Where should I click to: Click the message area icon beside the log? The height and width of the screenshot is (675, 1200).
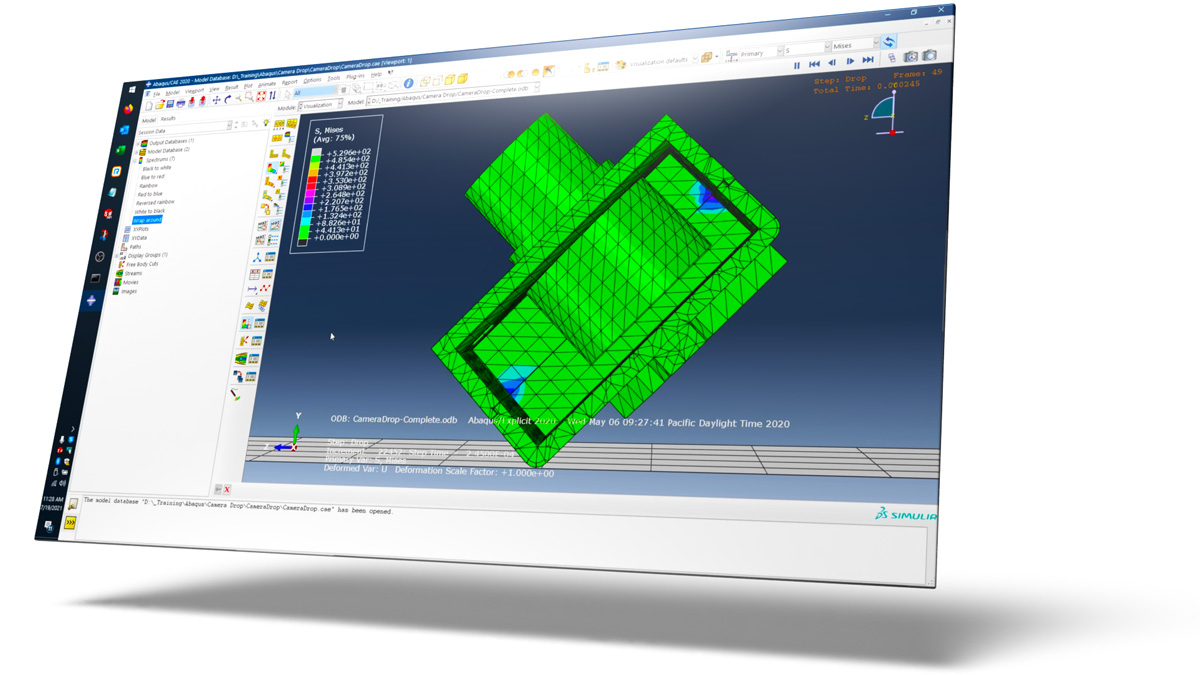(x=73, y=505)
